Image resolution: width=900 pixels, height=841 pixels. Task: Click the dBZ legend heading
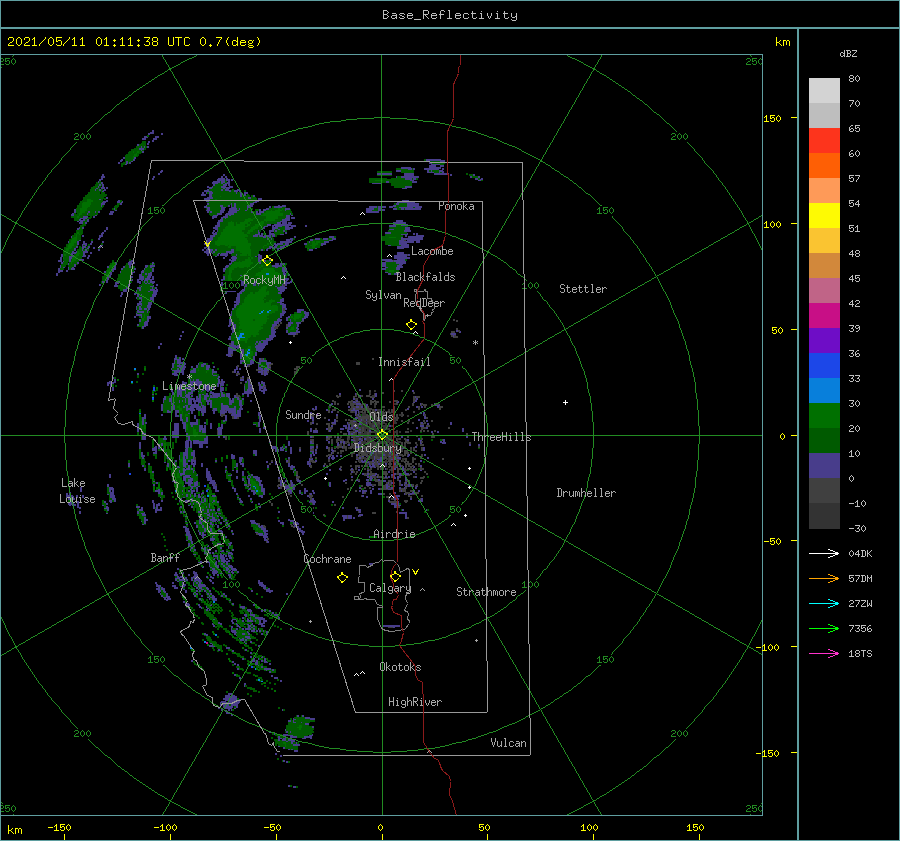(848, 53)
